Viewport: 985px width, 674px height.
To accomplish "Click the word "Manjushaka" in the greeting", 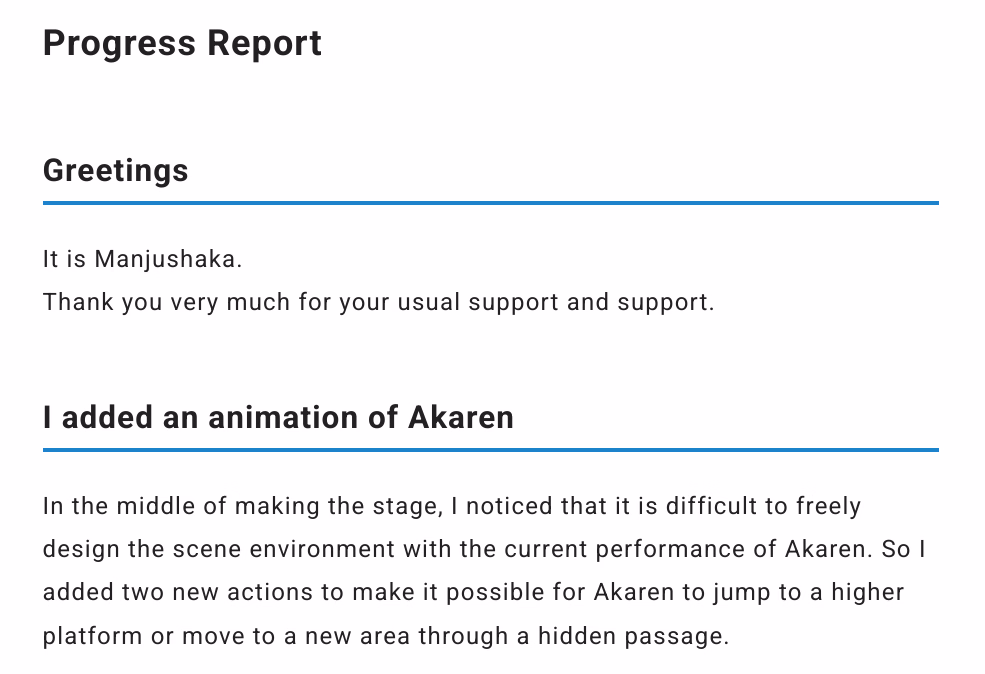I will point(165,259).
